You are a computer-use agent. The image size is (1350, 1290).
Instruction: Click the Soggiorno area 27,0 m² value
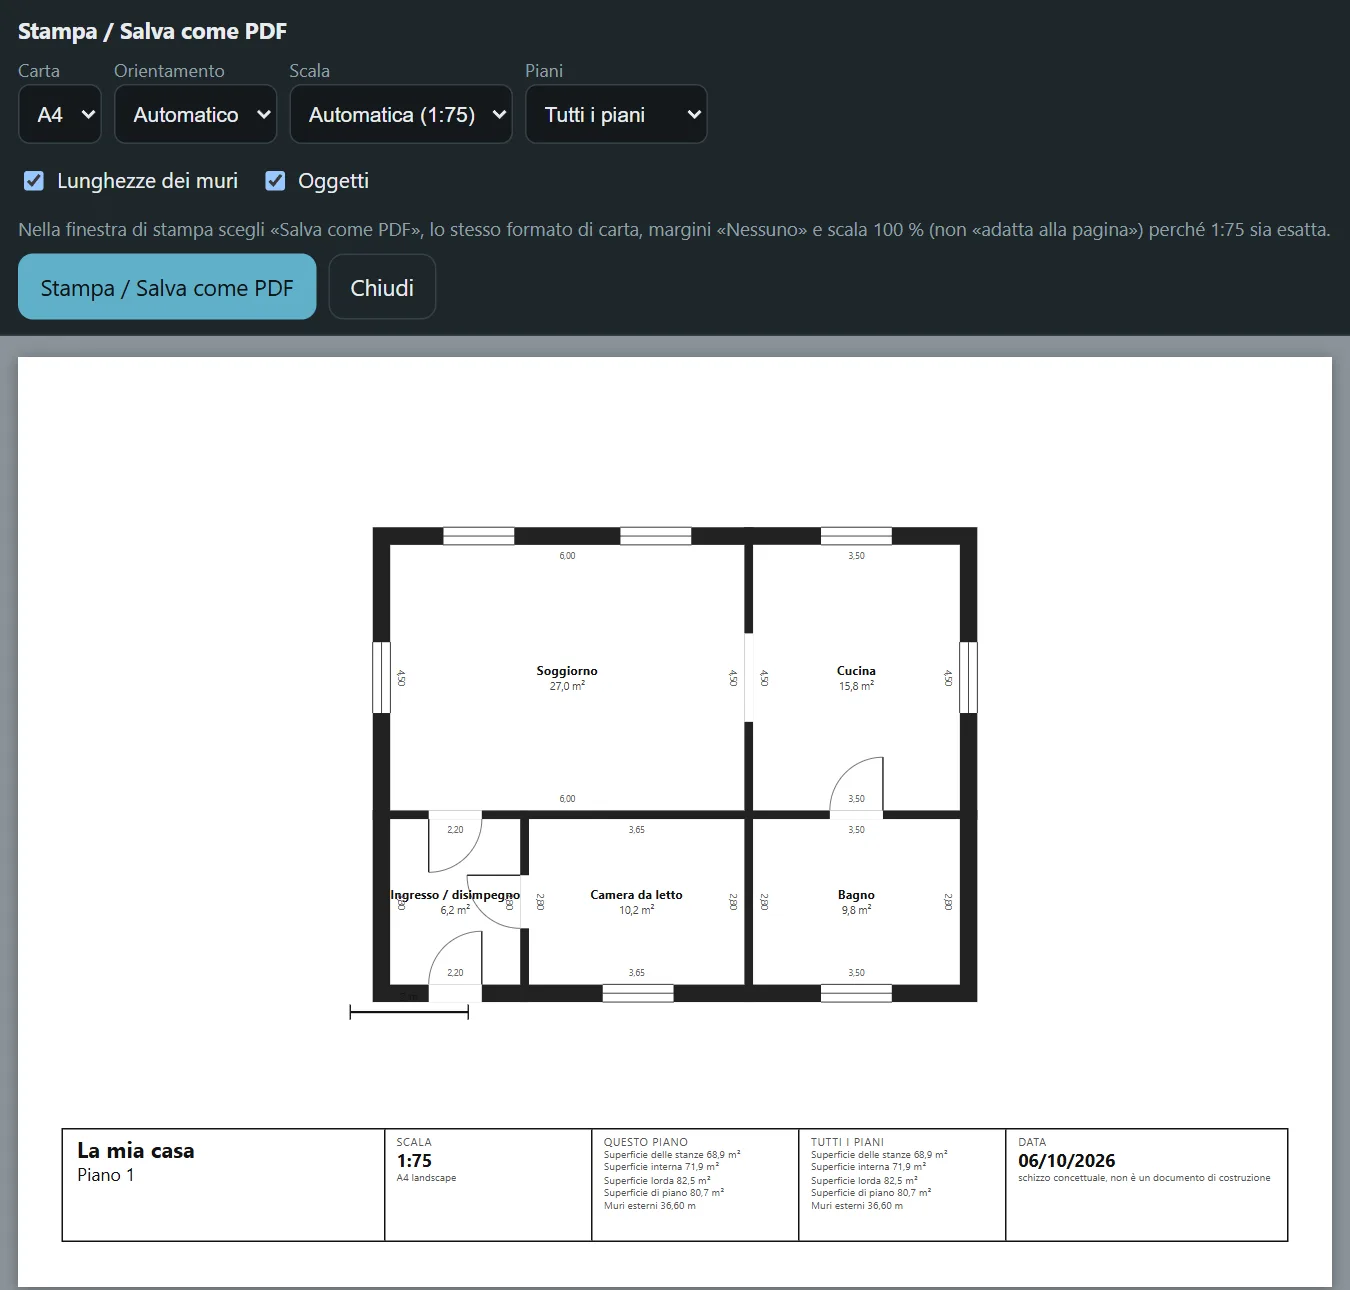coord(567,686)
